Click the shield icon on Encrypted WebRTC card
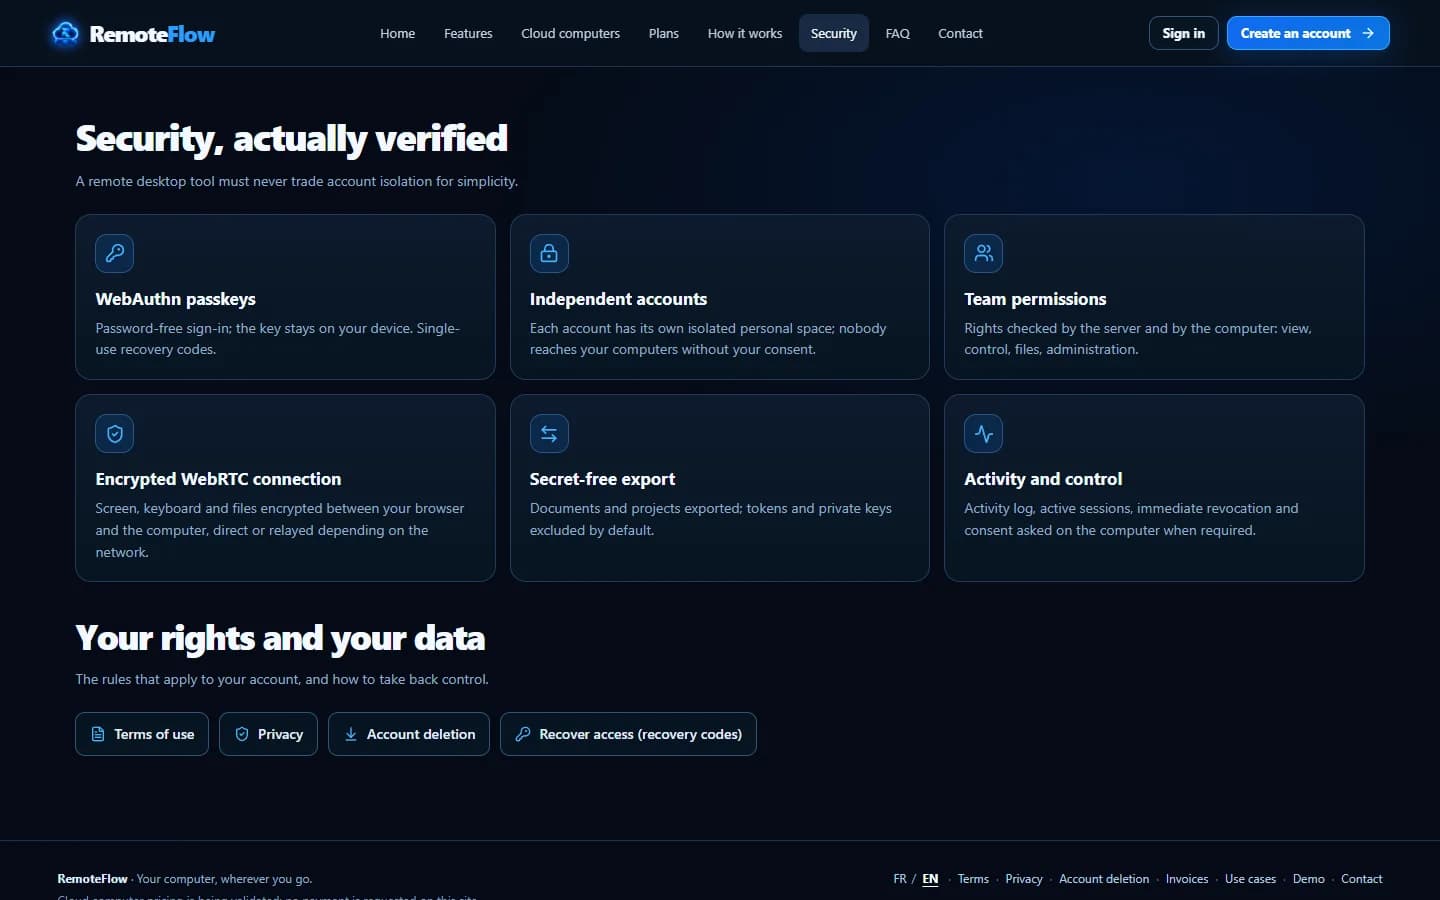The height and width of the screenshot is (900, 1440). tap(115, 433)
